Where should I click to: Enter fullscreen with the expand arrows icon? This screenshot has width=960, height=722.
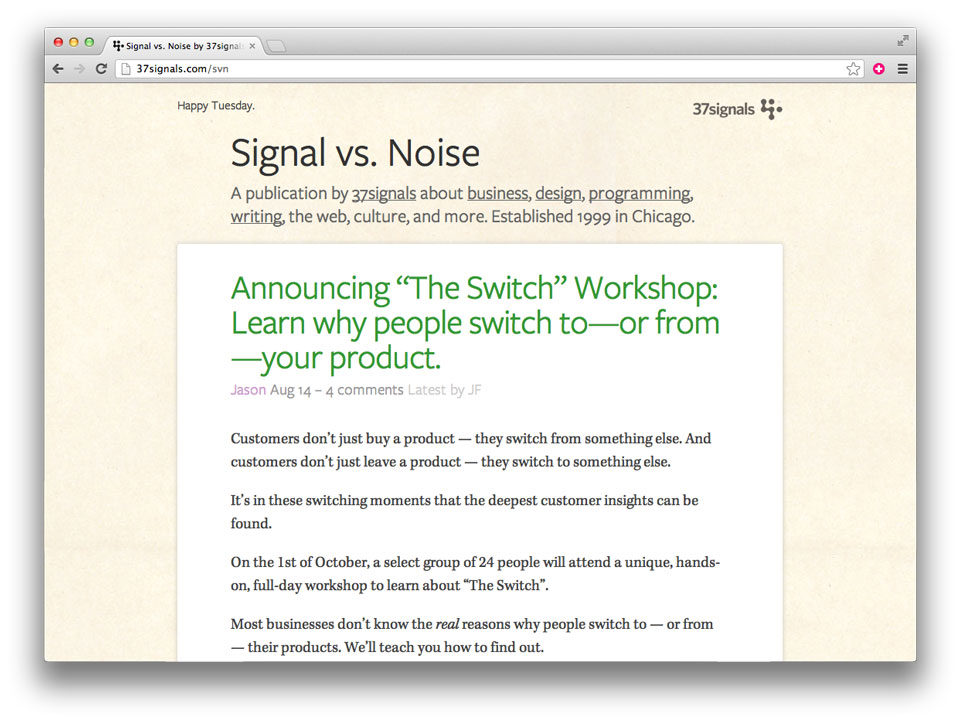(902, 41)
